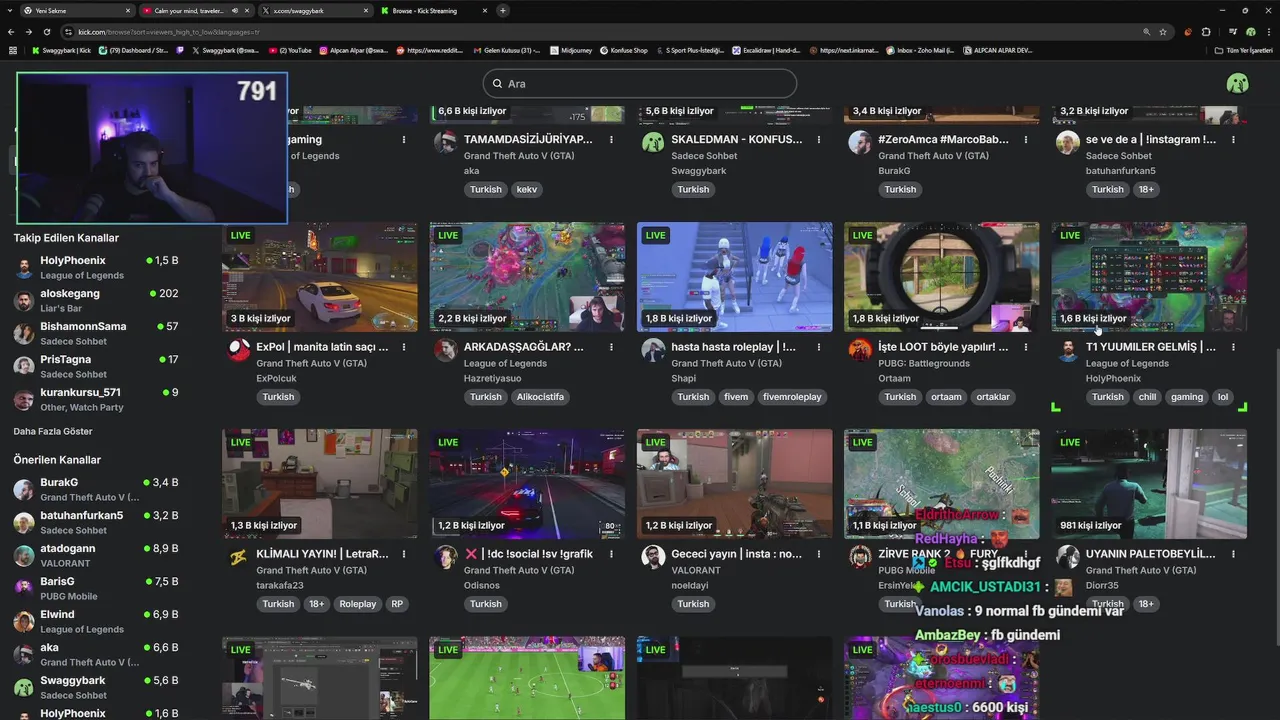This screenshot has width=1280, height=720.
Task: Open the football match stream thumbnail
Action: click(527, 678)
